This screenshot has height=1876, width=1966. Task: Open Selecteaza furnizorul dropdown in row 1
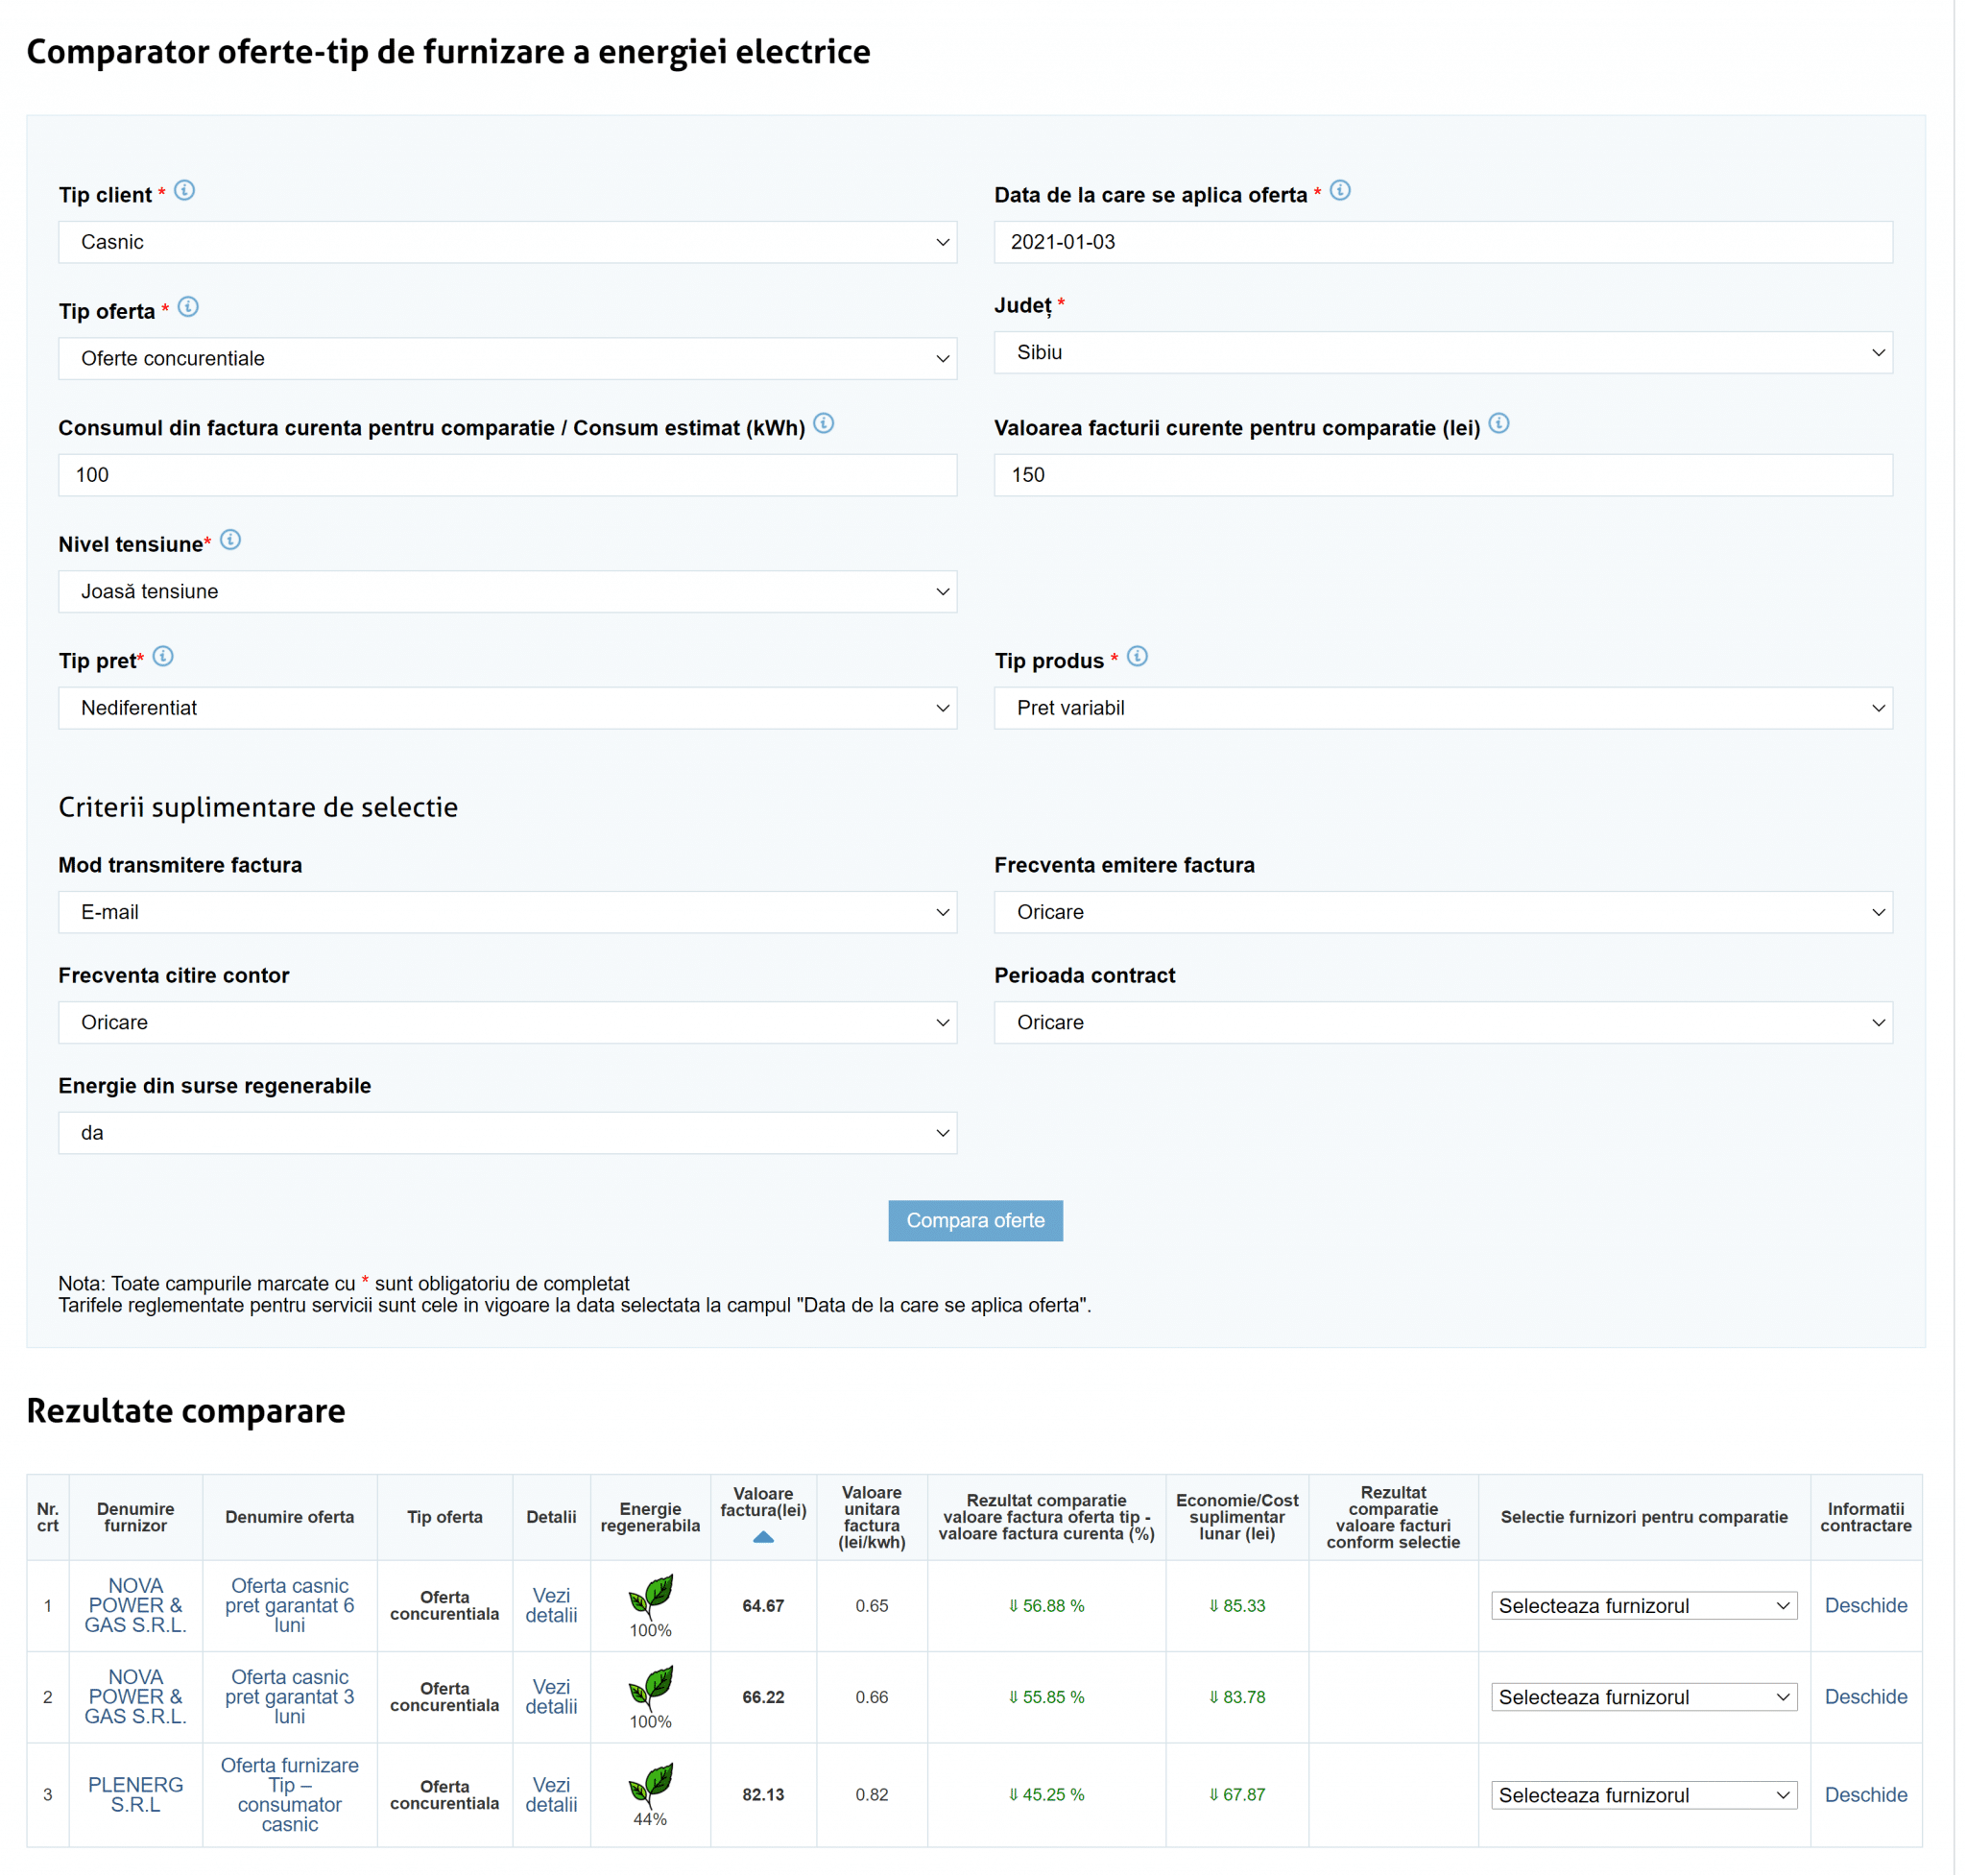(1643, 1605)
